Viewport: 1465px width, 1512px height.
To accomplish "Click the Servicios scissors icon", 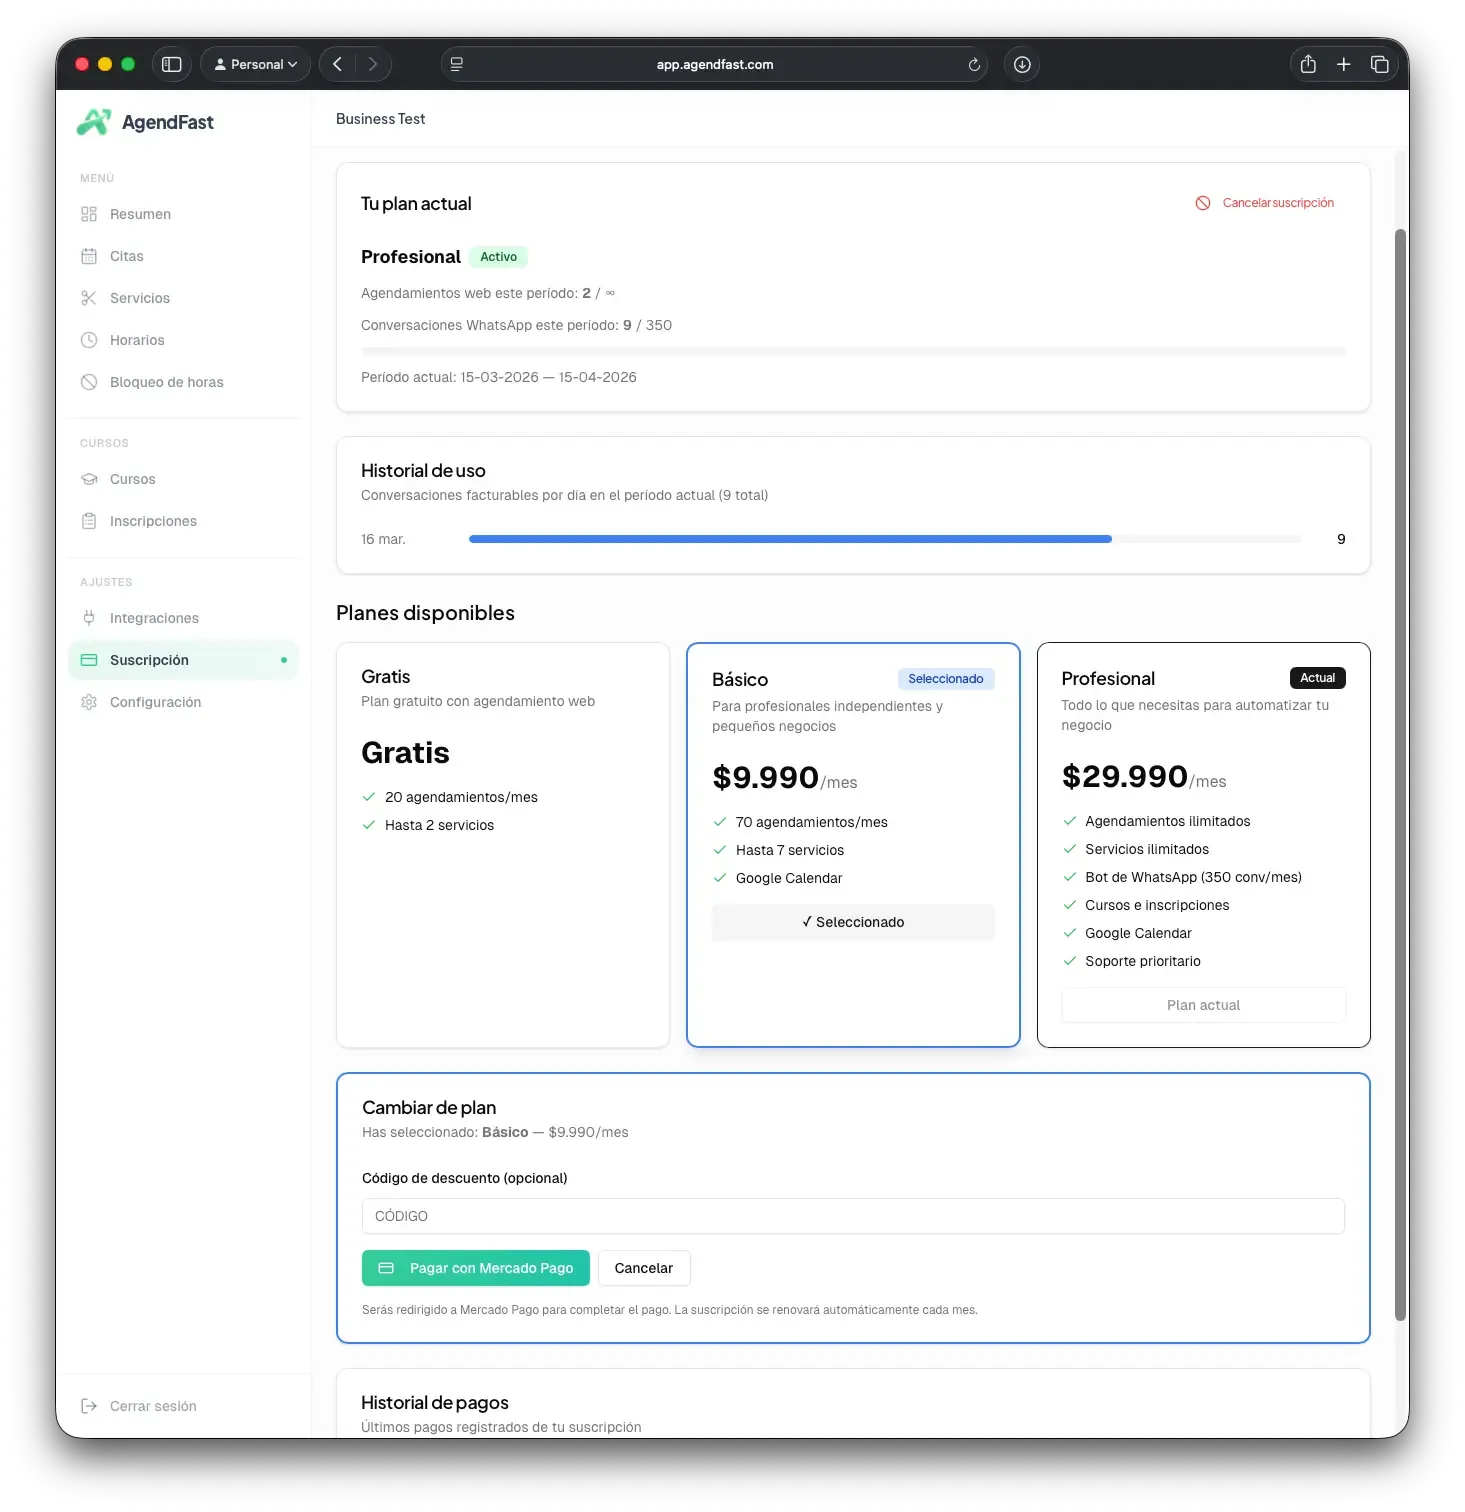I will (x=89, y=298).
